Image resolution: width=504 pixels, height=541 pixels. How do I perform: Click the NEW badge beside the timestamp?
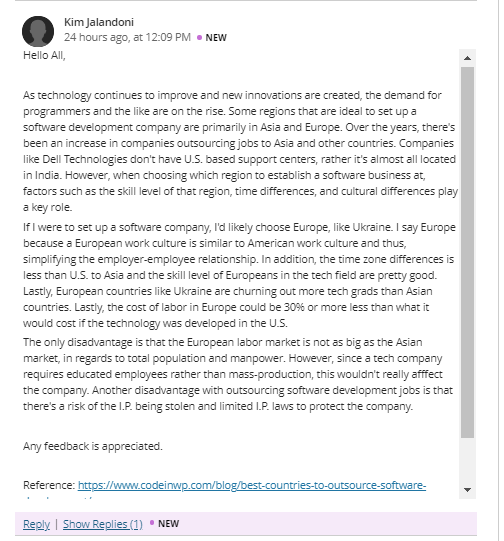click(x=216, y=38)
